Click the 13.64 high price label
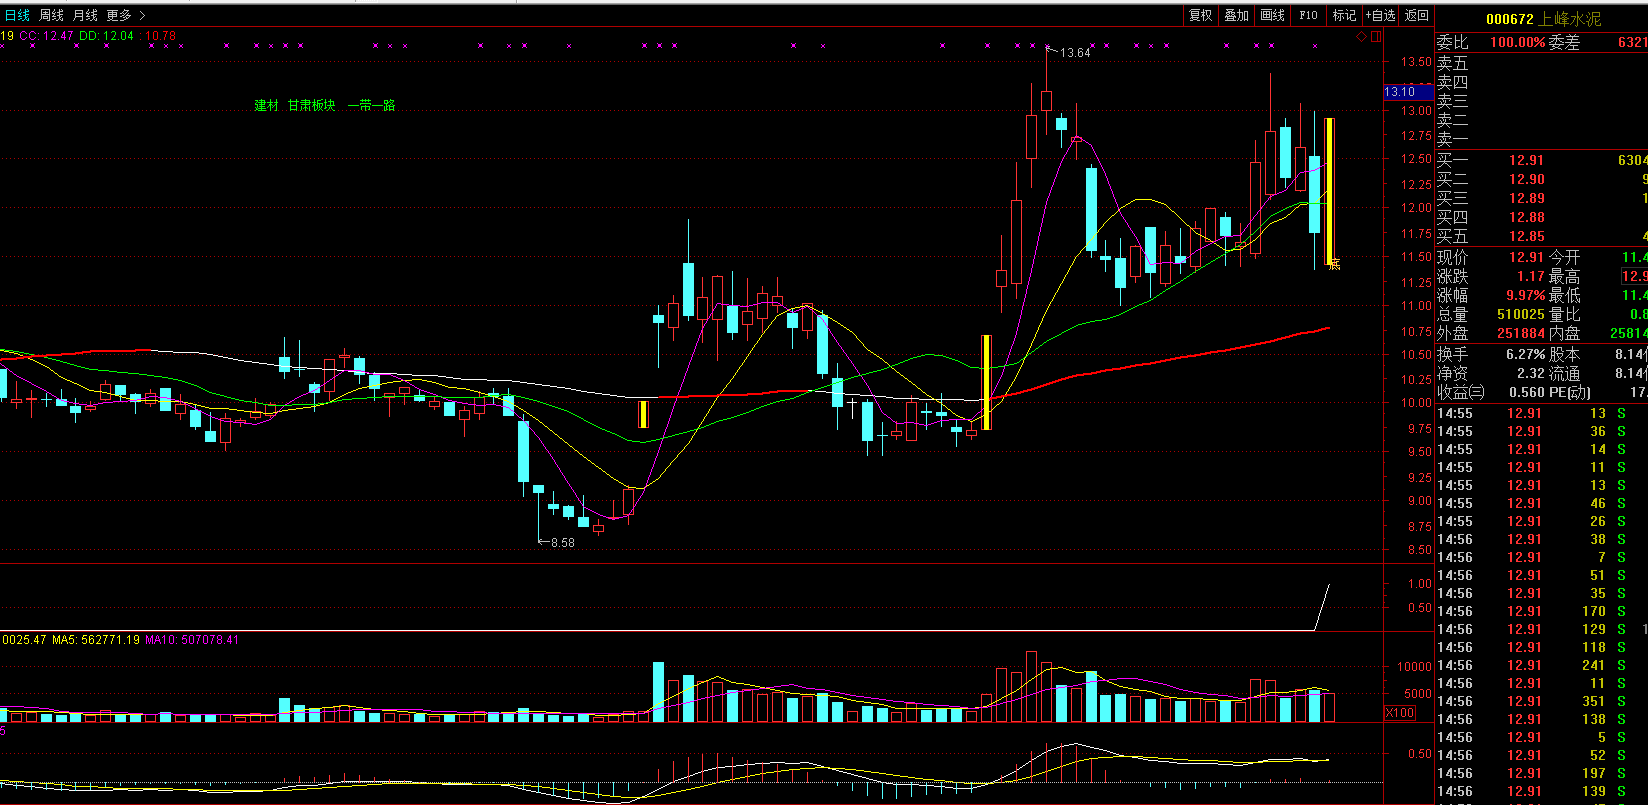 pyautogui.click(x=1075, y=53)
